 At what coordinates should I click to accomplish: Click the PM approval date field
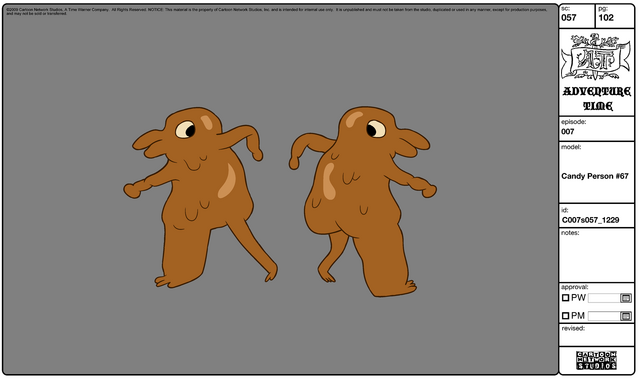(604, 316)
